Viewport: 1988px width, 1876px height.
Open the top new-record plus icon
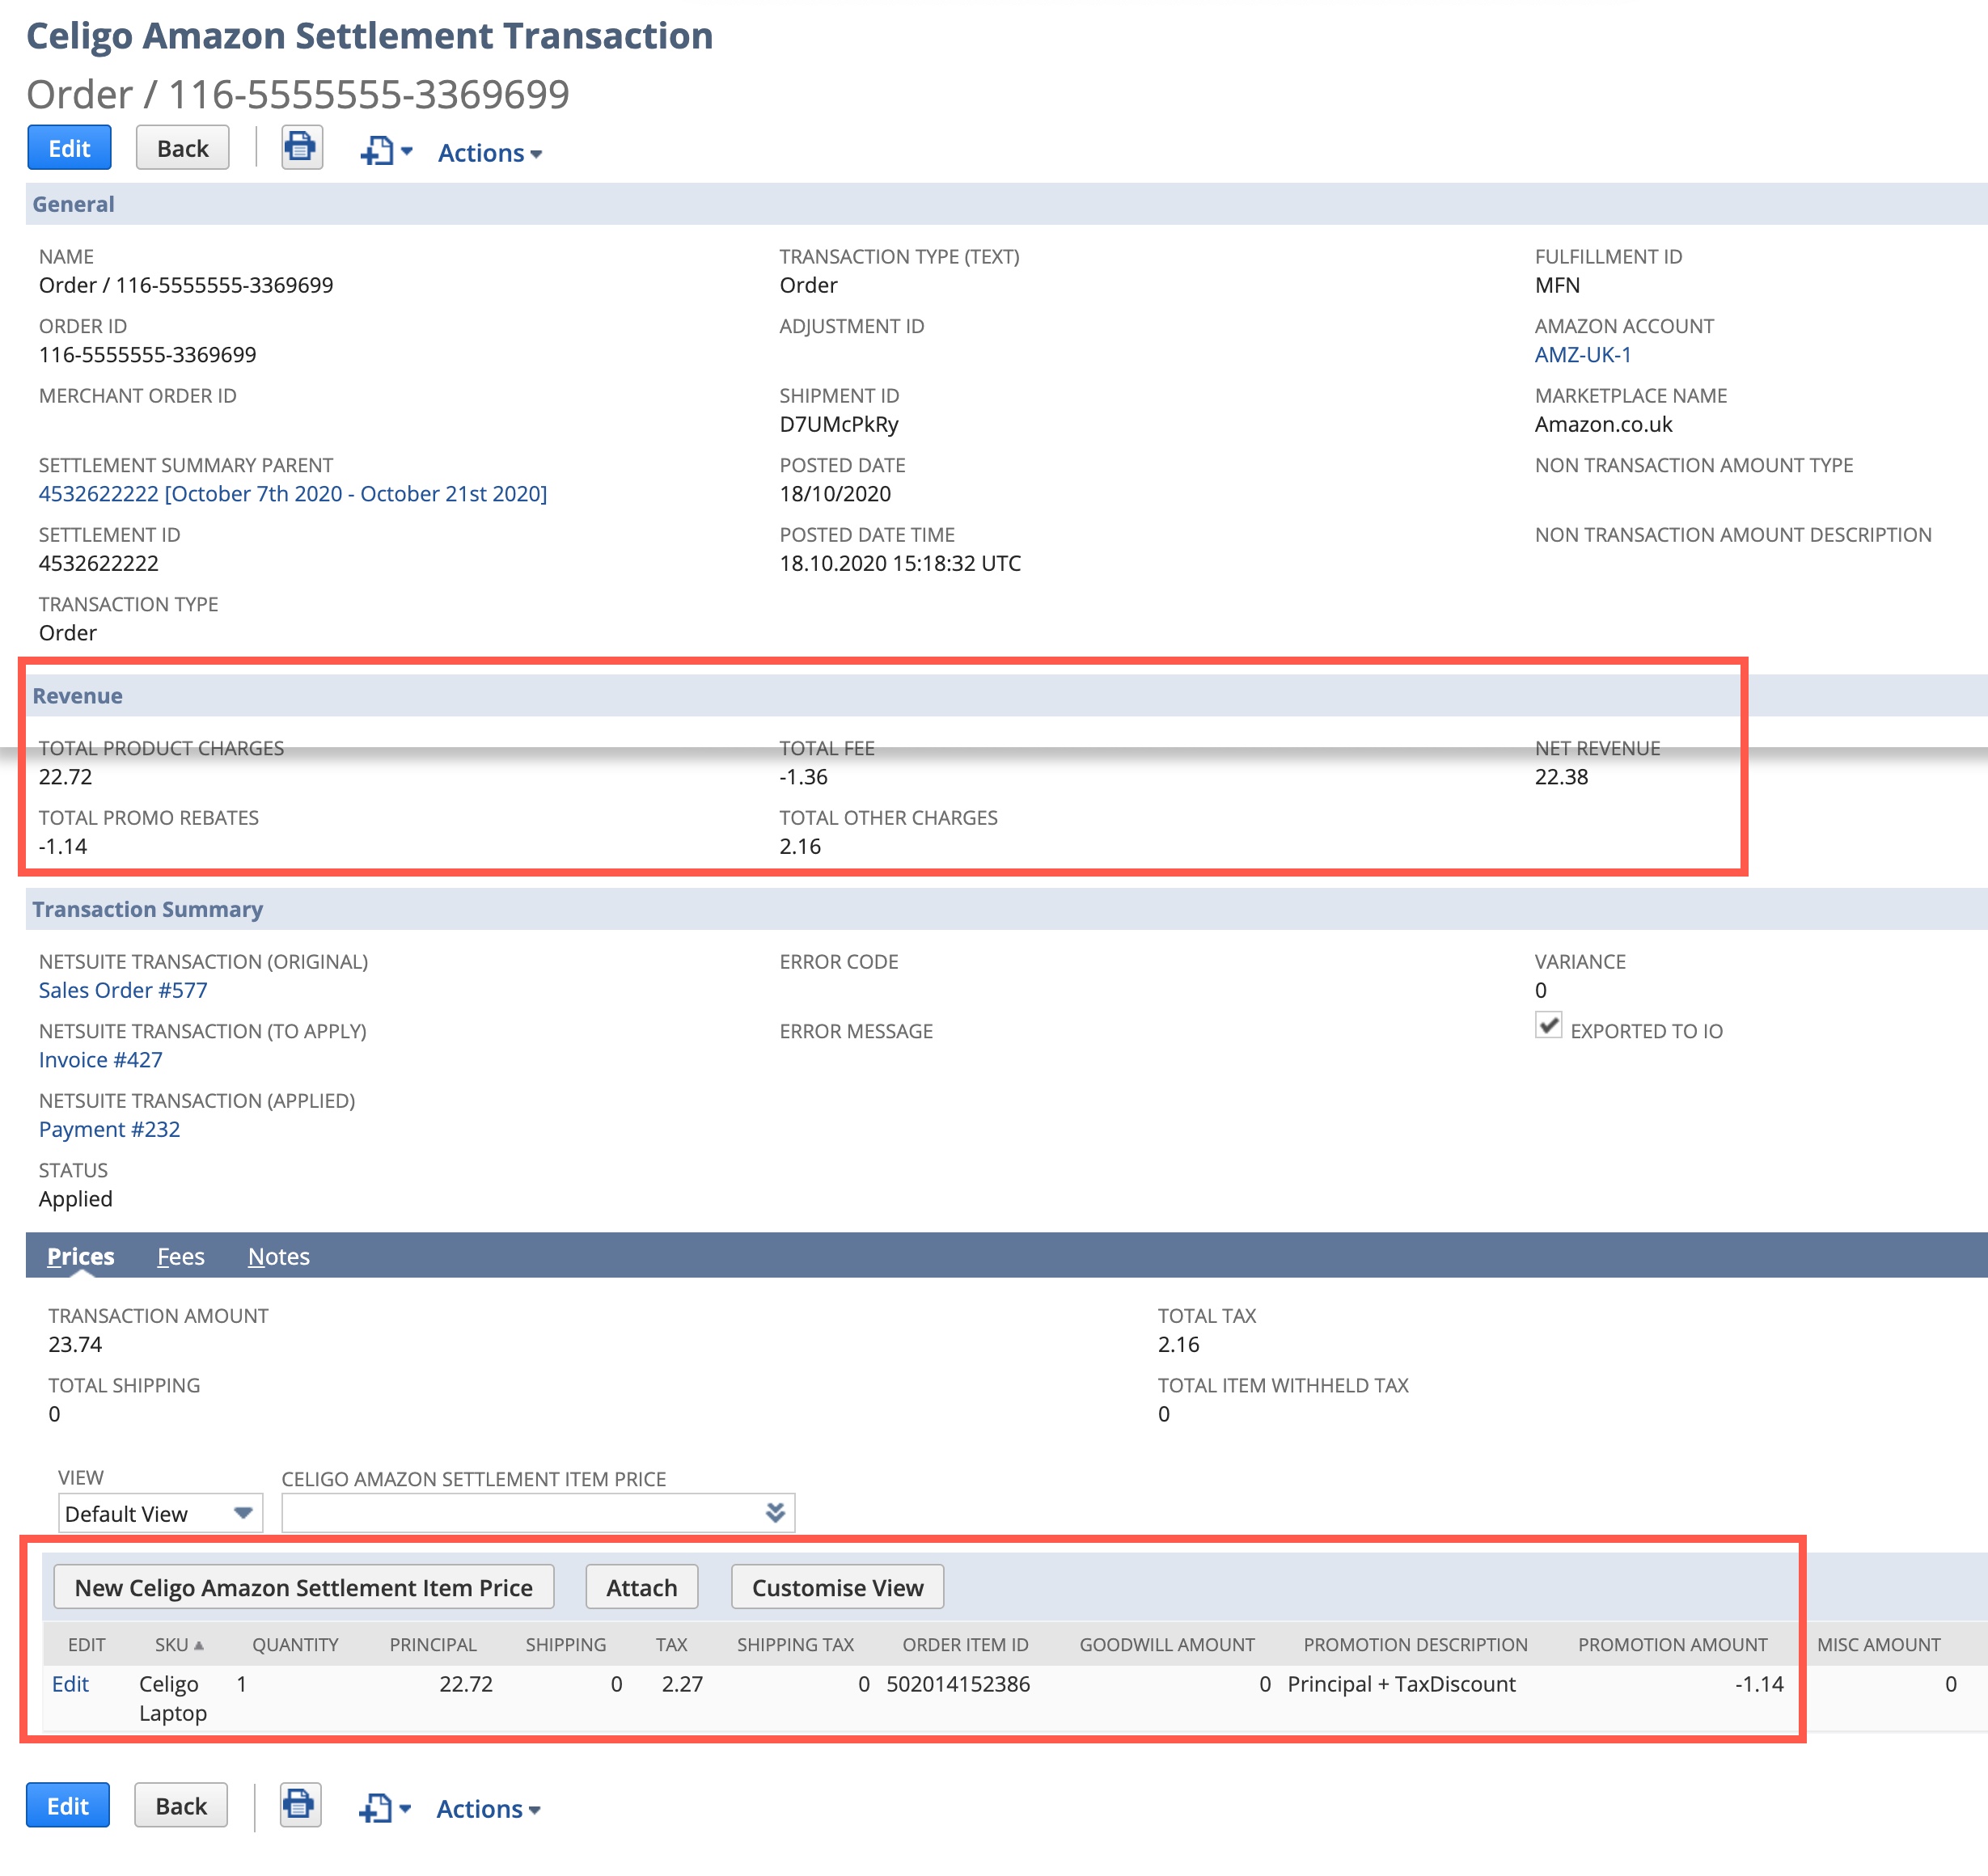click(376, 151)
